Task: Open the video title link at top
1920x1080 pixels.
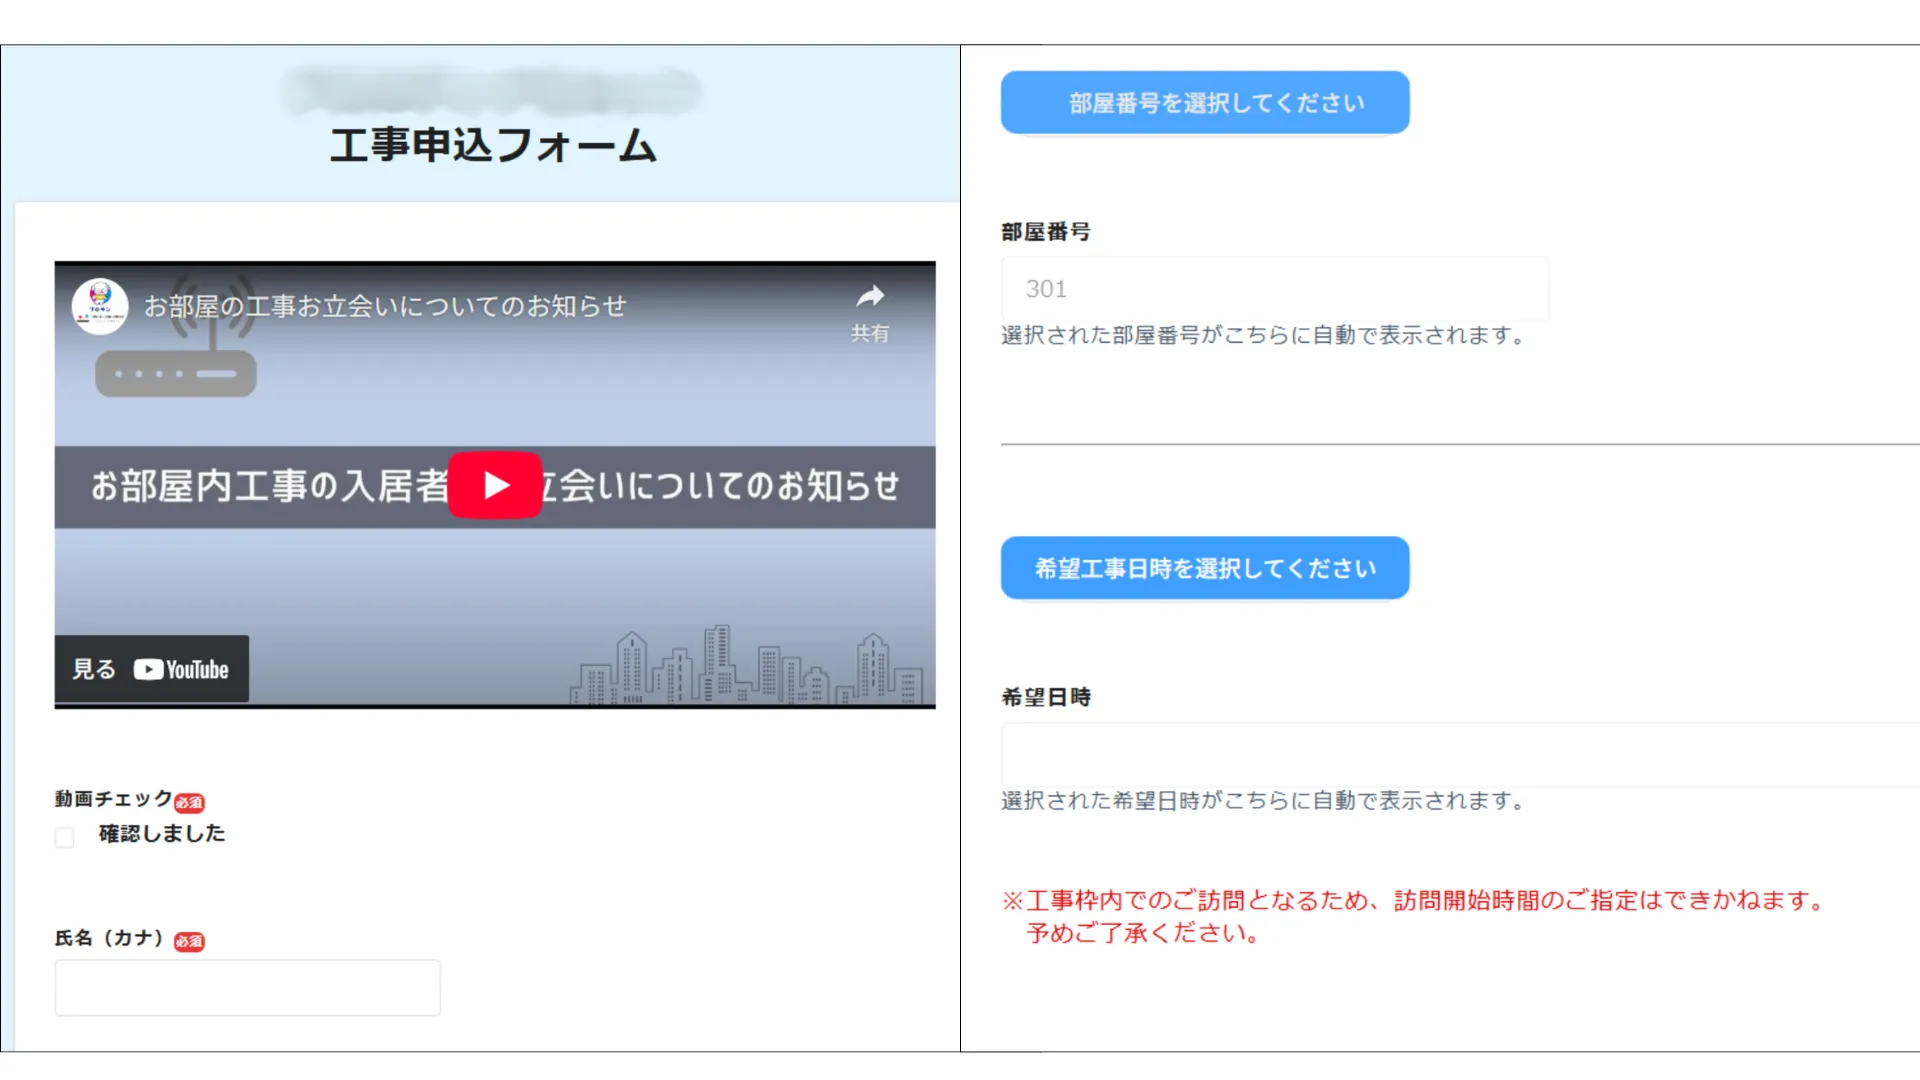Action: (385, 306)
